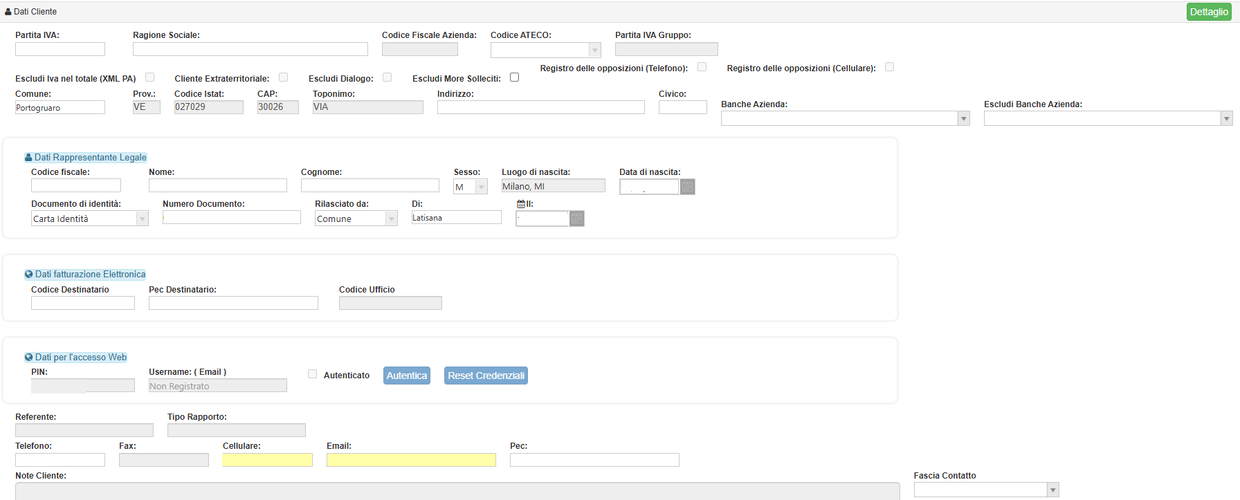Toggle Registro delle opposizioni (Cellulare) checkbox
The image size is (1240, 500).
[889, 67]
